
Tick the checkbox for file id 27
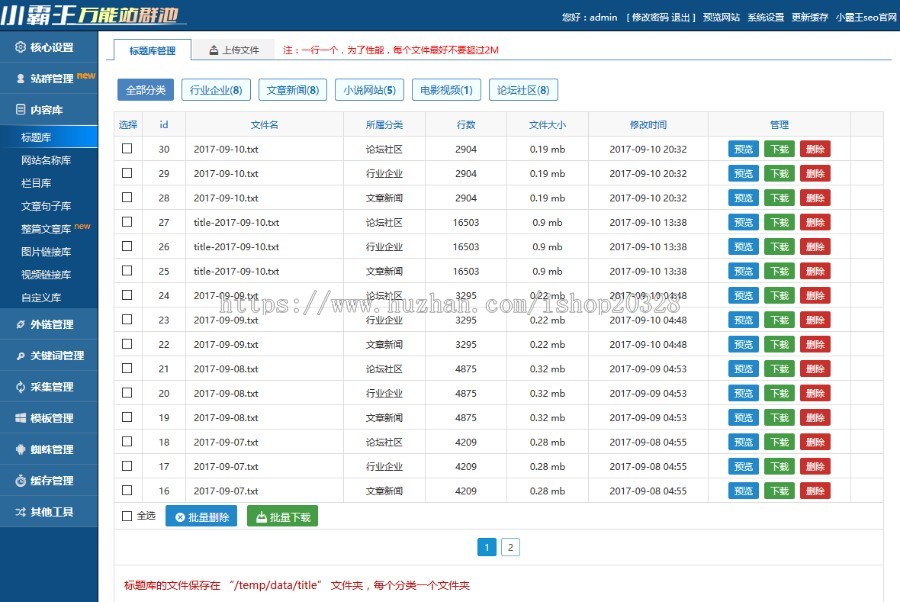[x=127, y=222]
